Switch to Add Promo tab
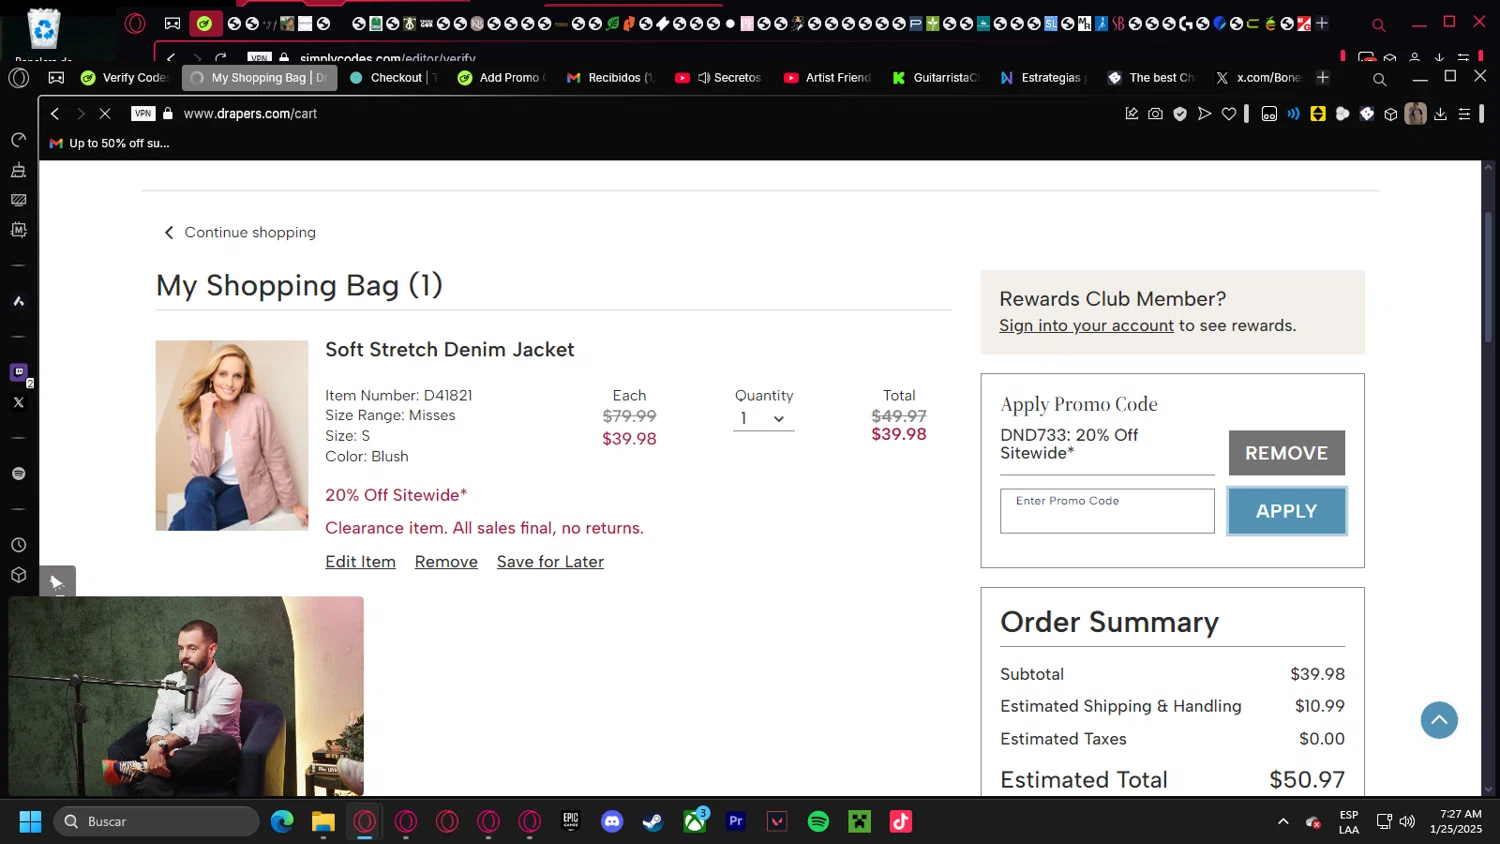The width and height of the screenshot is (1500, 844). (502, 77)
